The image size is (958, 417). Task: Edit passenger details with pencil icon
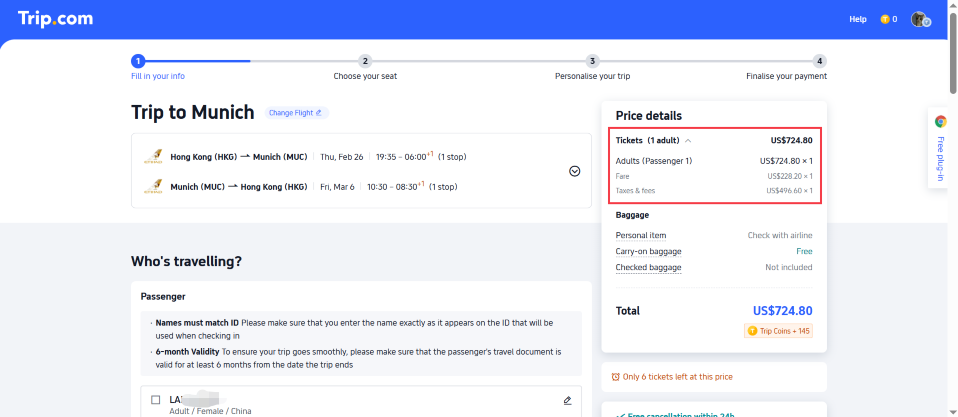click(x=567, y=400)
